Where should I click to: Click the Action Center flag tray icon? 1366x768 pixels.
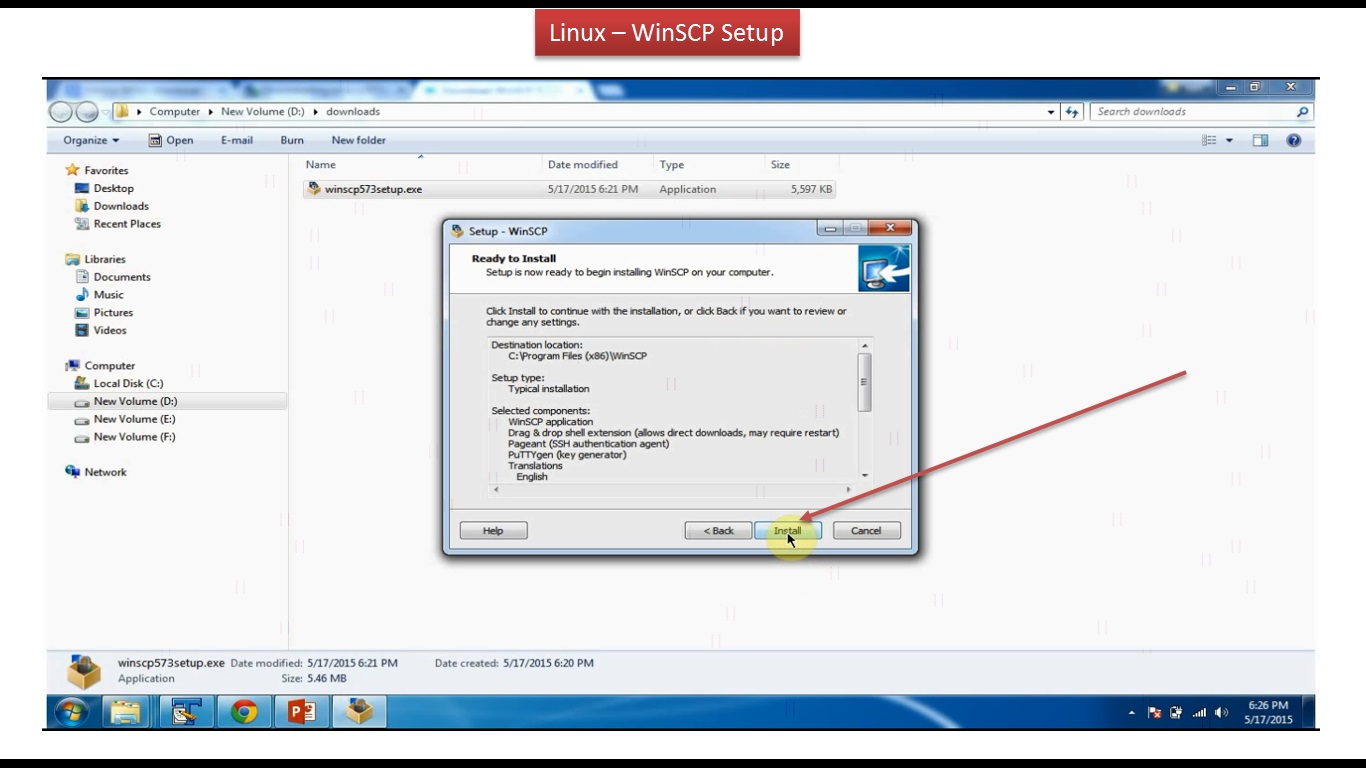(x=1154, y=713)
